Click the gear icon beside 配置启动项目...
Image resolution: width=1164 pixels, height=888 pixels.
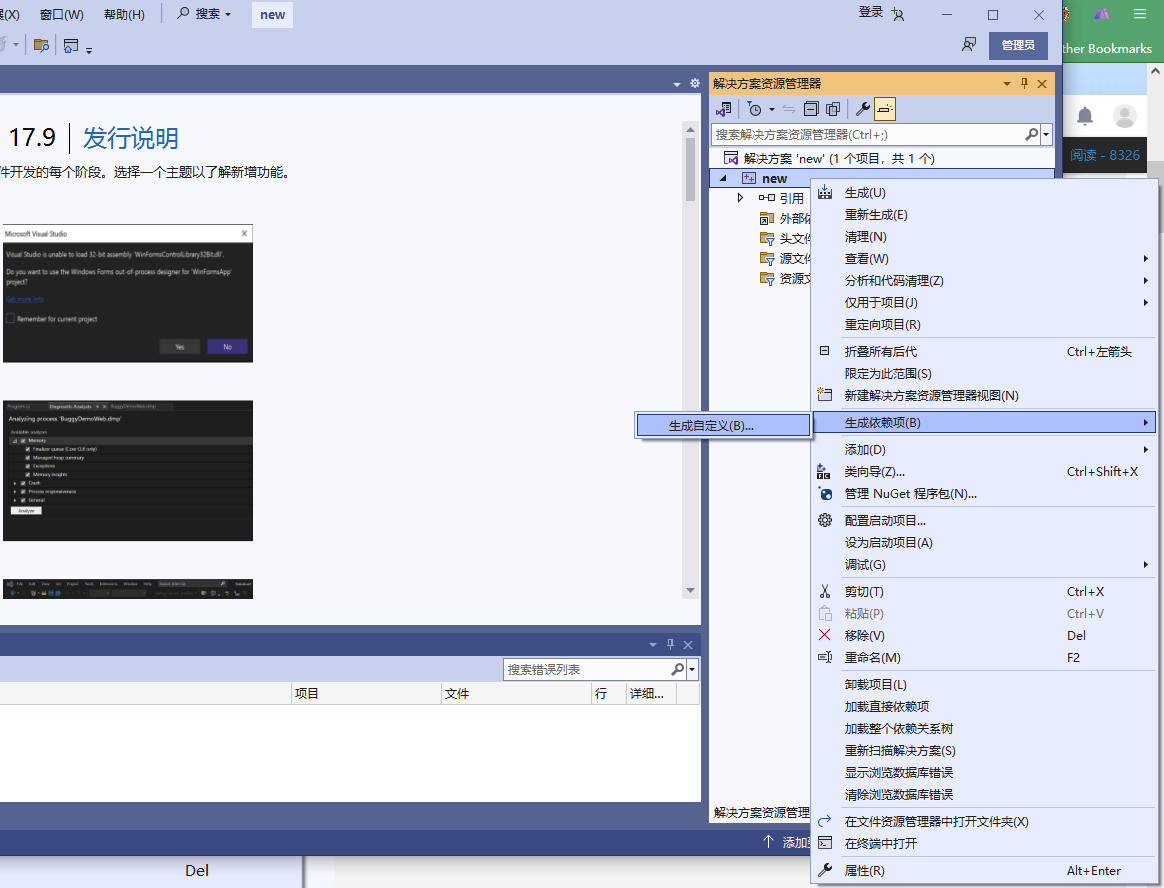[x=825, y=520]
